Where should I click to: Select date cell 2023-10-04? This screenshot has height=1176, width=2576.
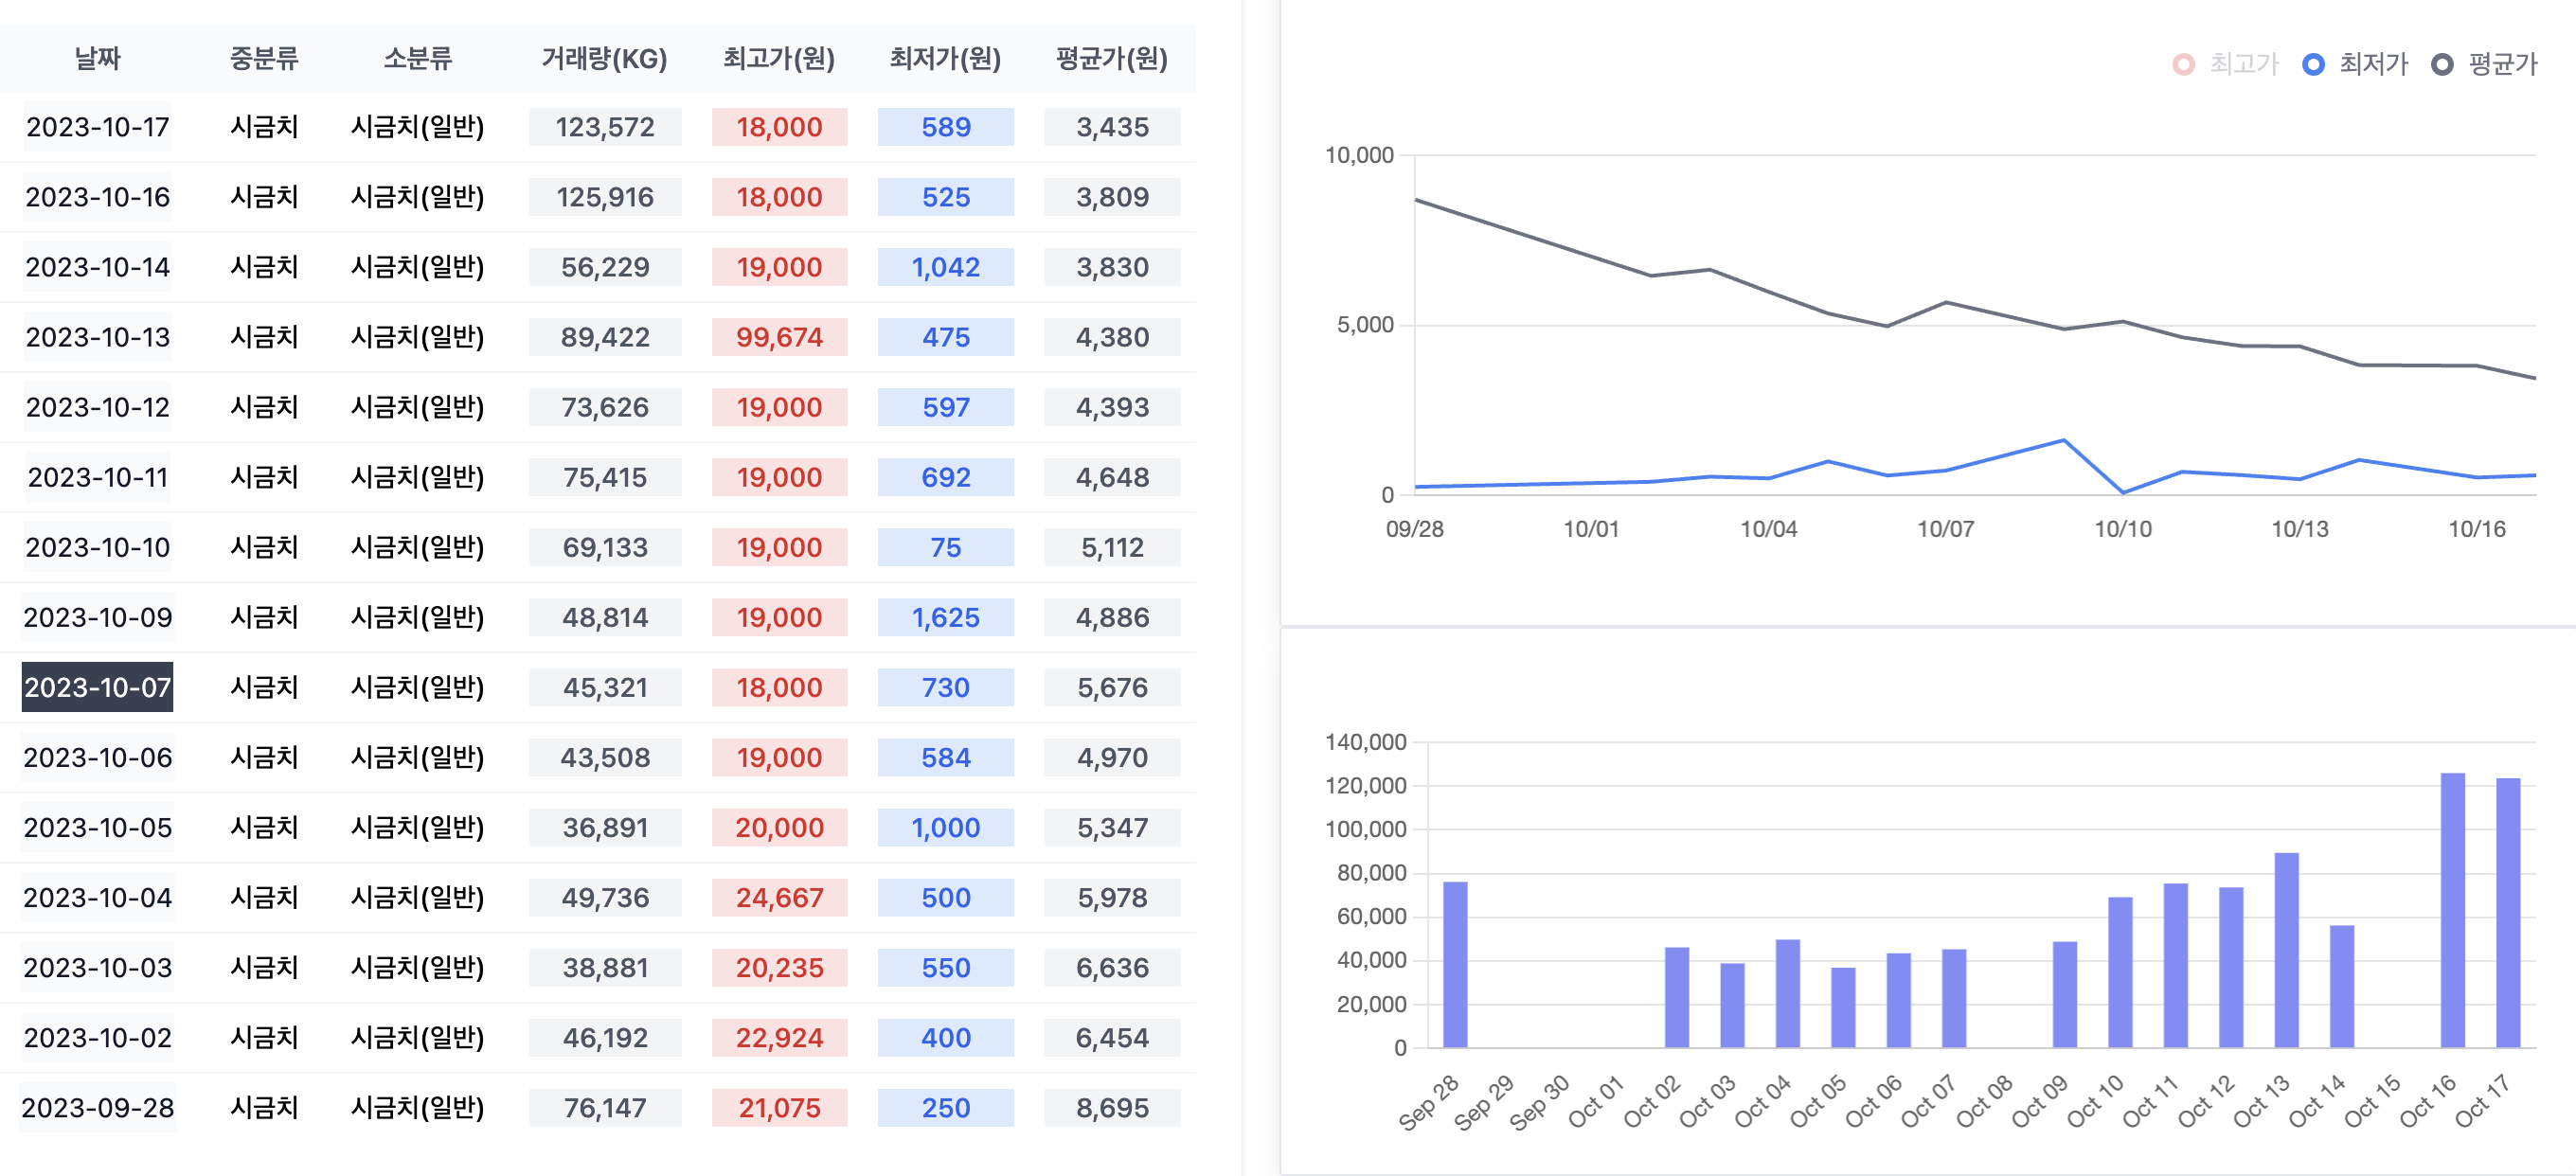pos(98,897)
